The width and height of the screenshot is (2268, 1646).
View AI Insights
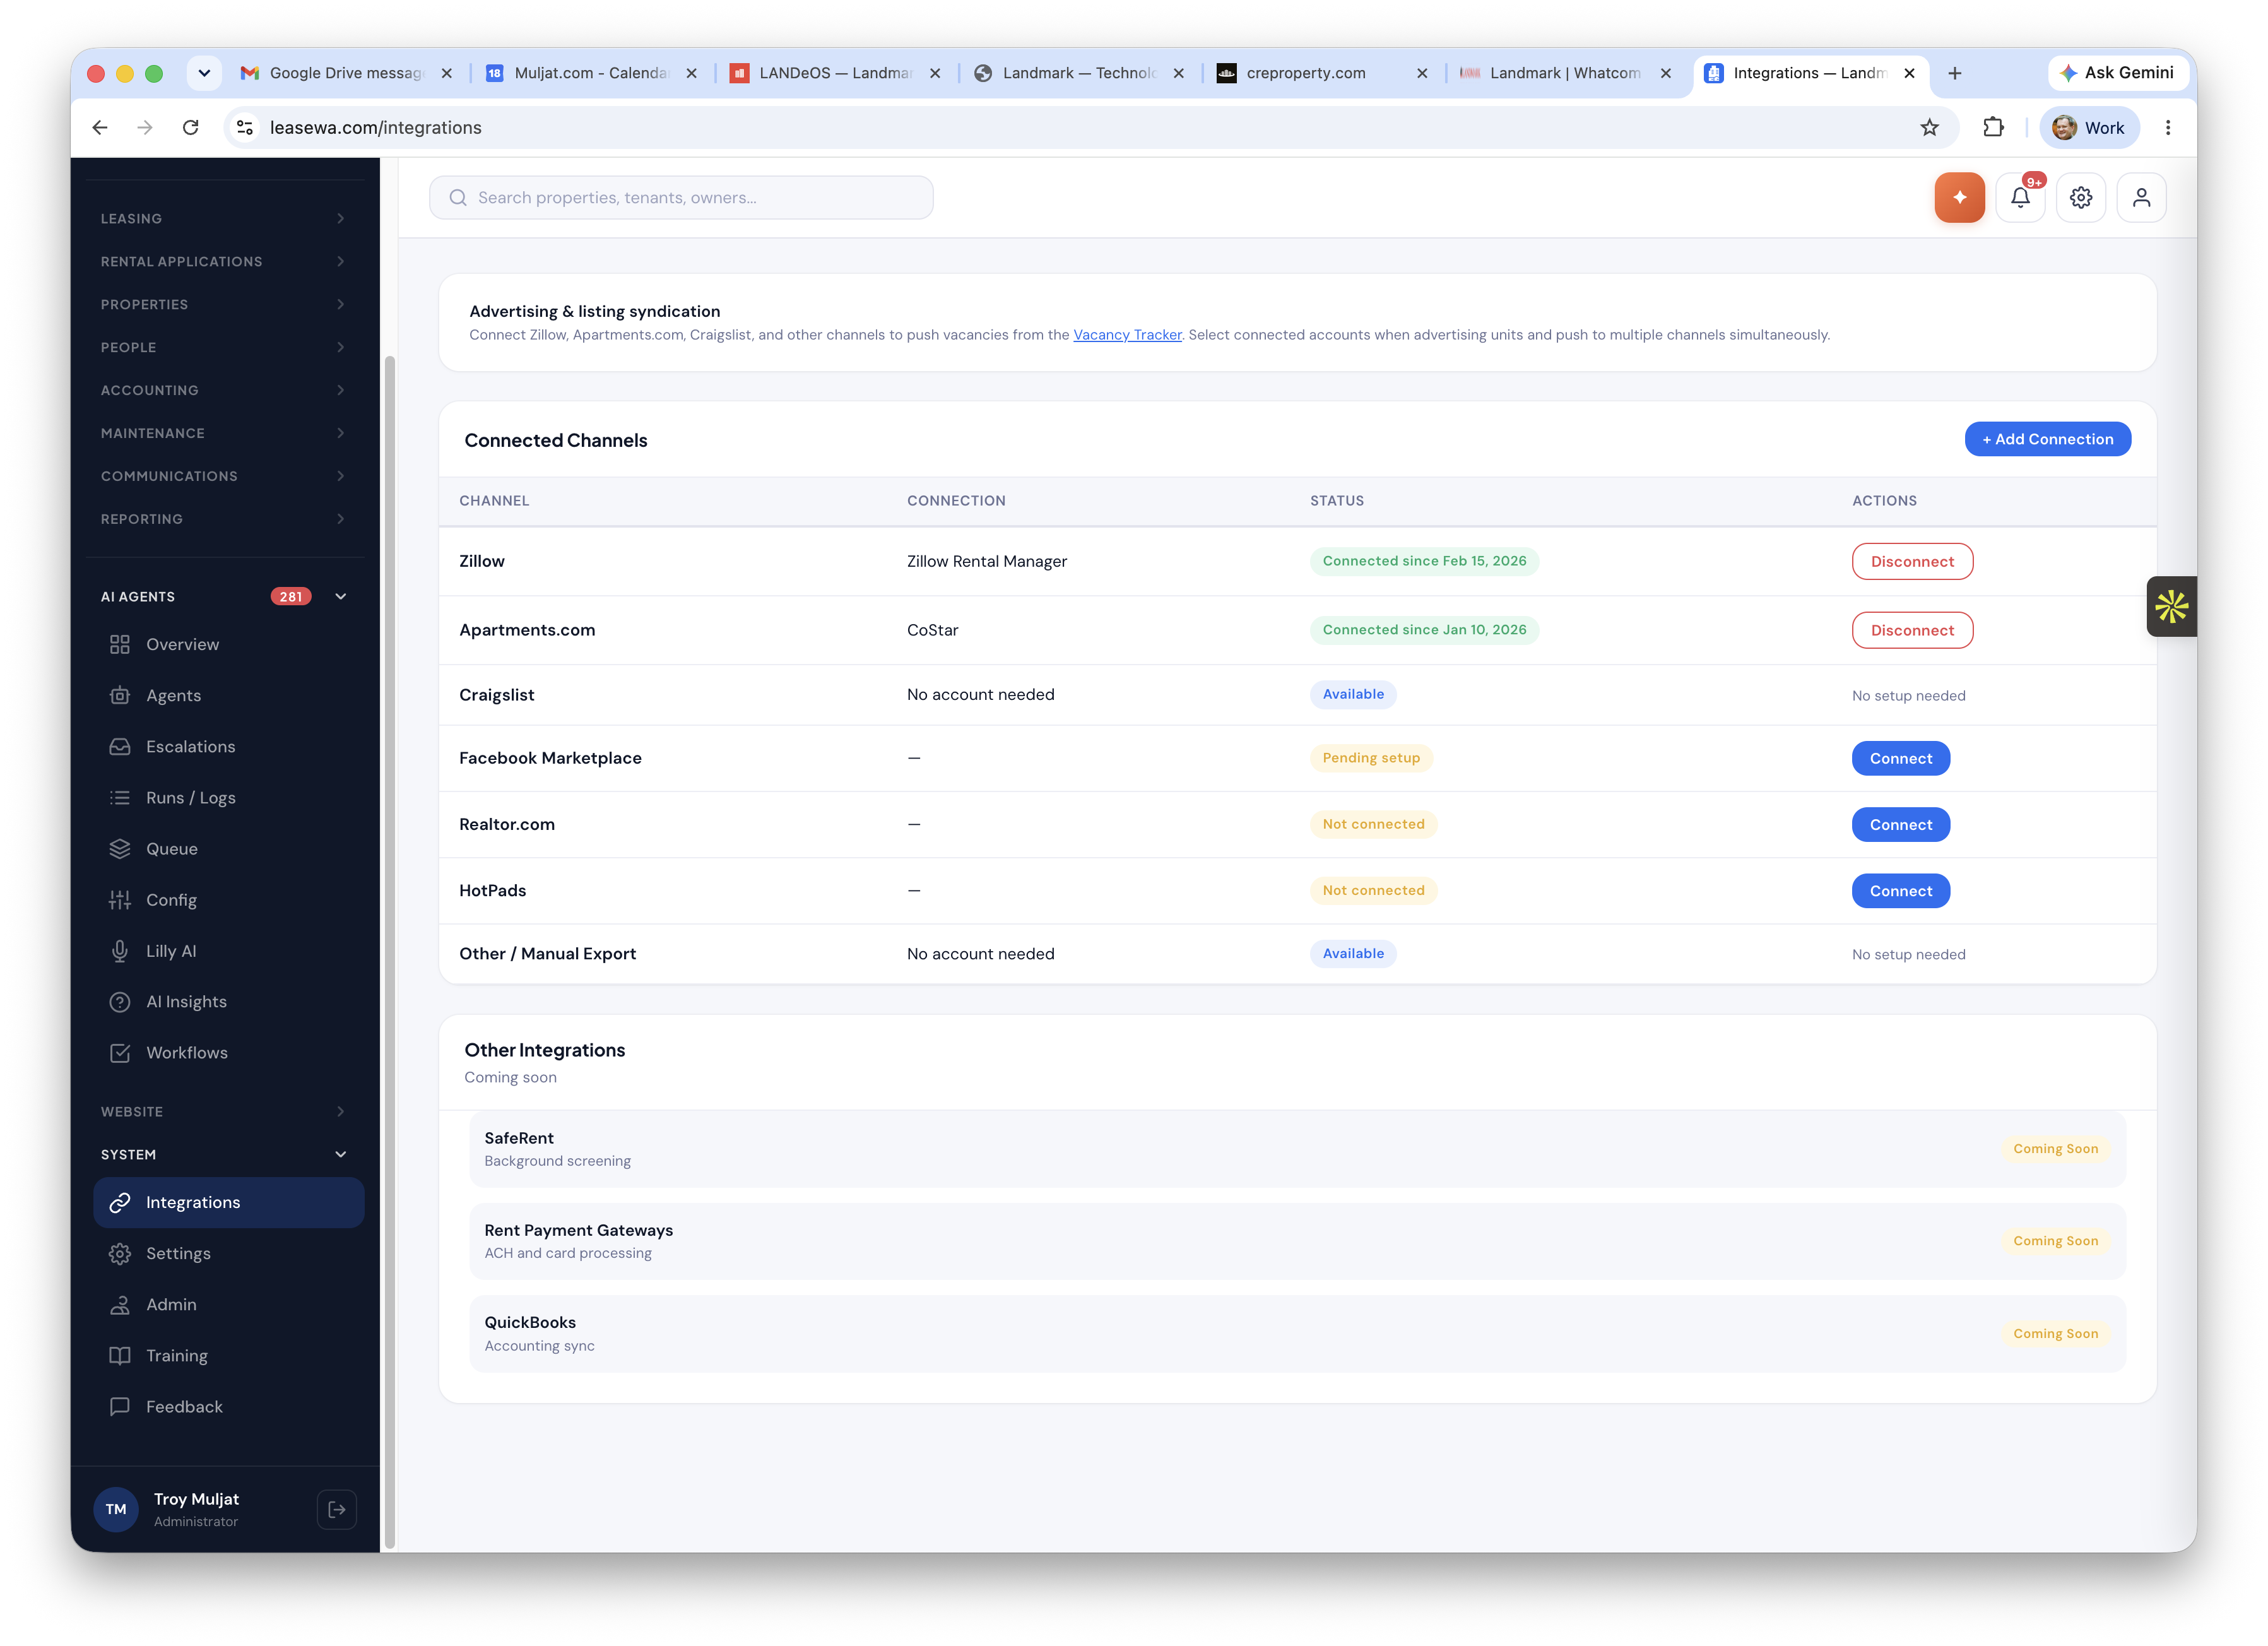228,1001
